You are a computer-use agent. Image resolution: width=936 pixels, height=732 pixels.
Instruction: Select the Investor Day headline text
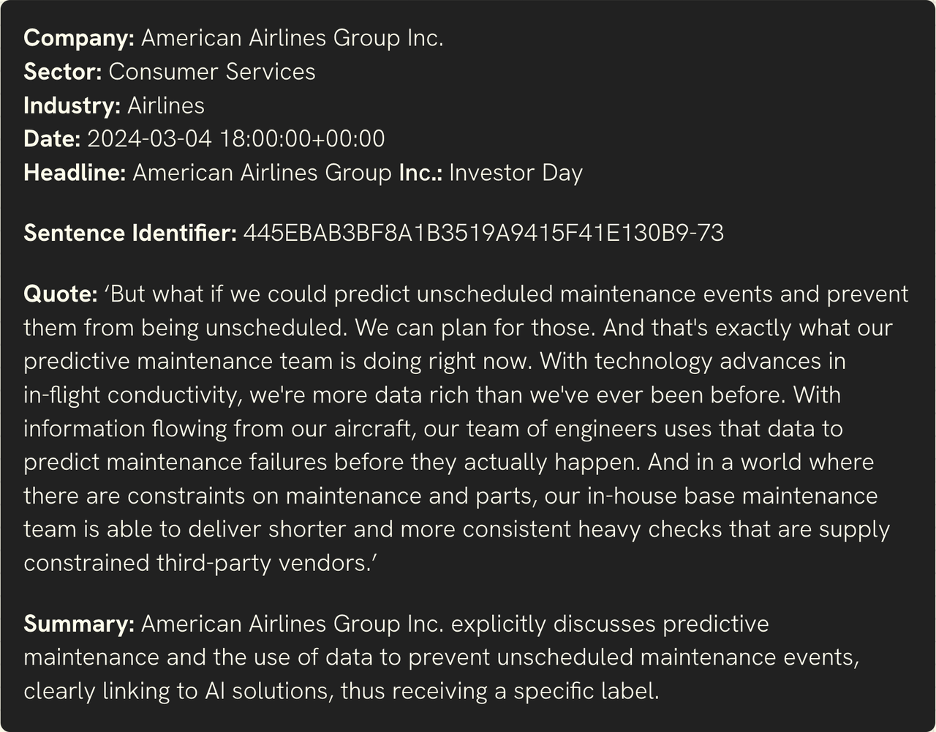[516, 173]
